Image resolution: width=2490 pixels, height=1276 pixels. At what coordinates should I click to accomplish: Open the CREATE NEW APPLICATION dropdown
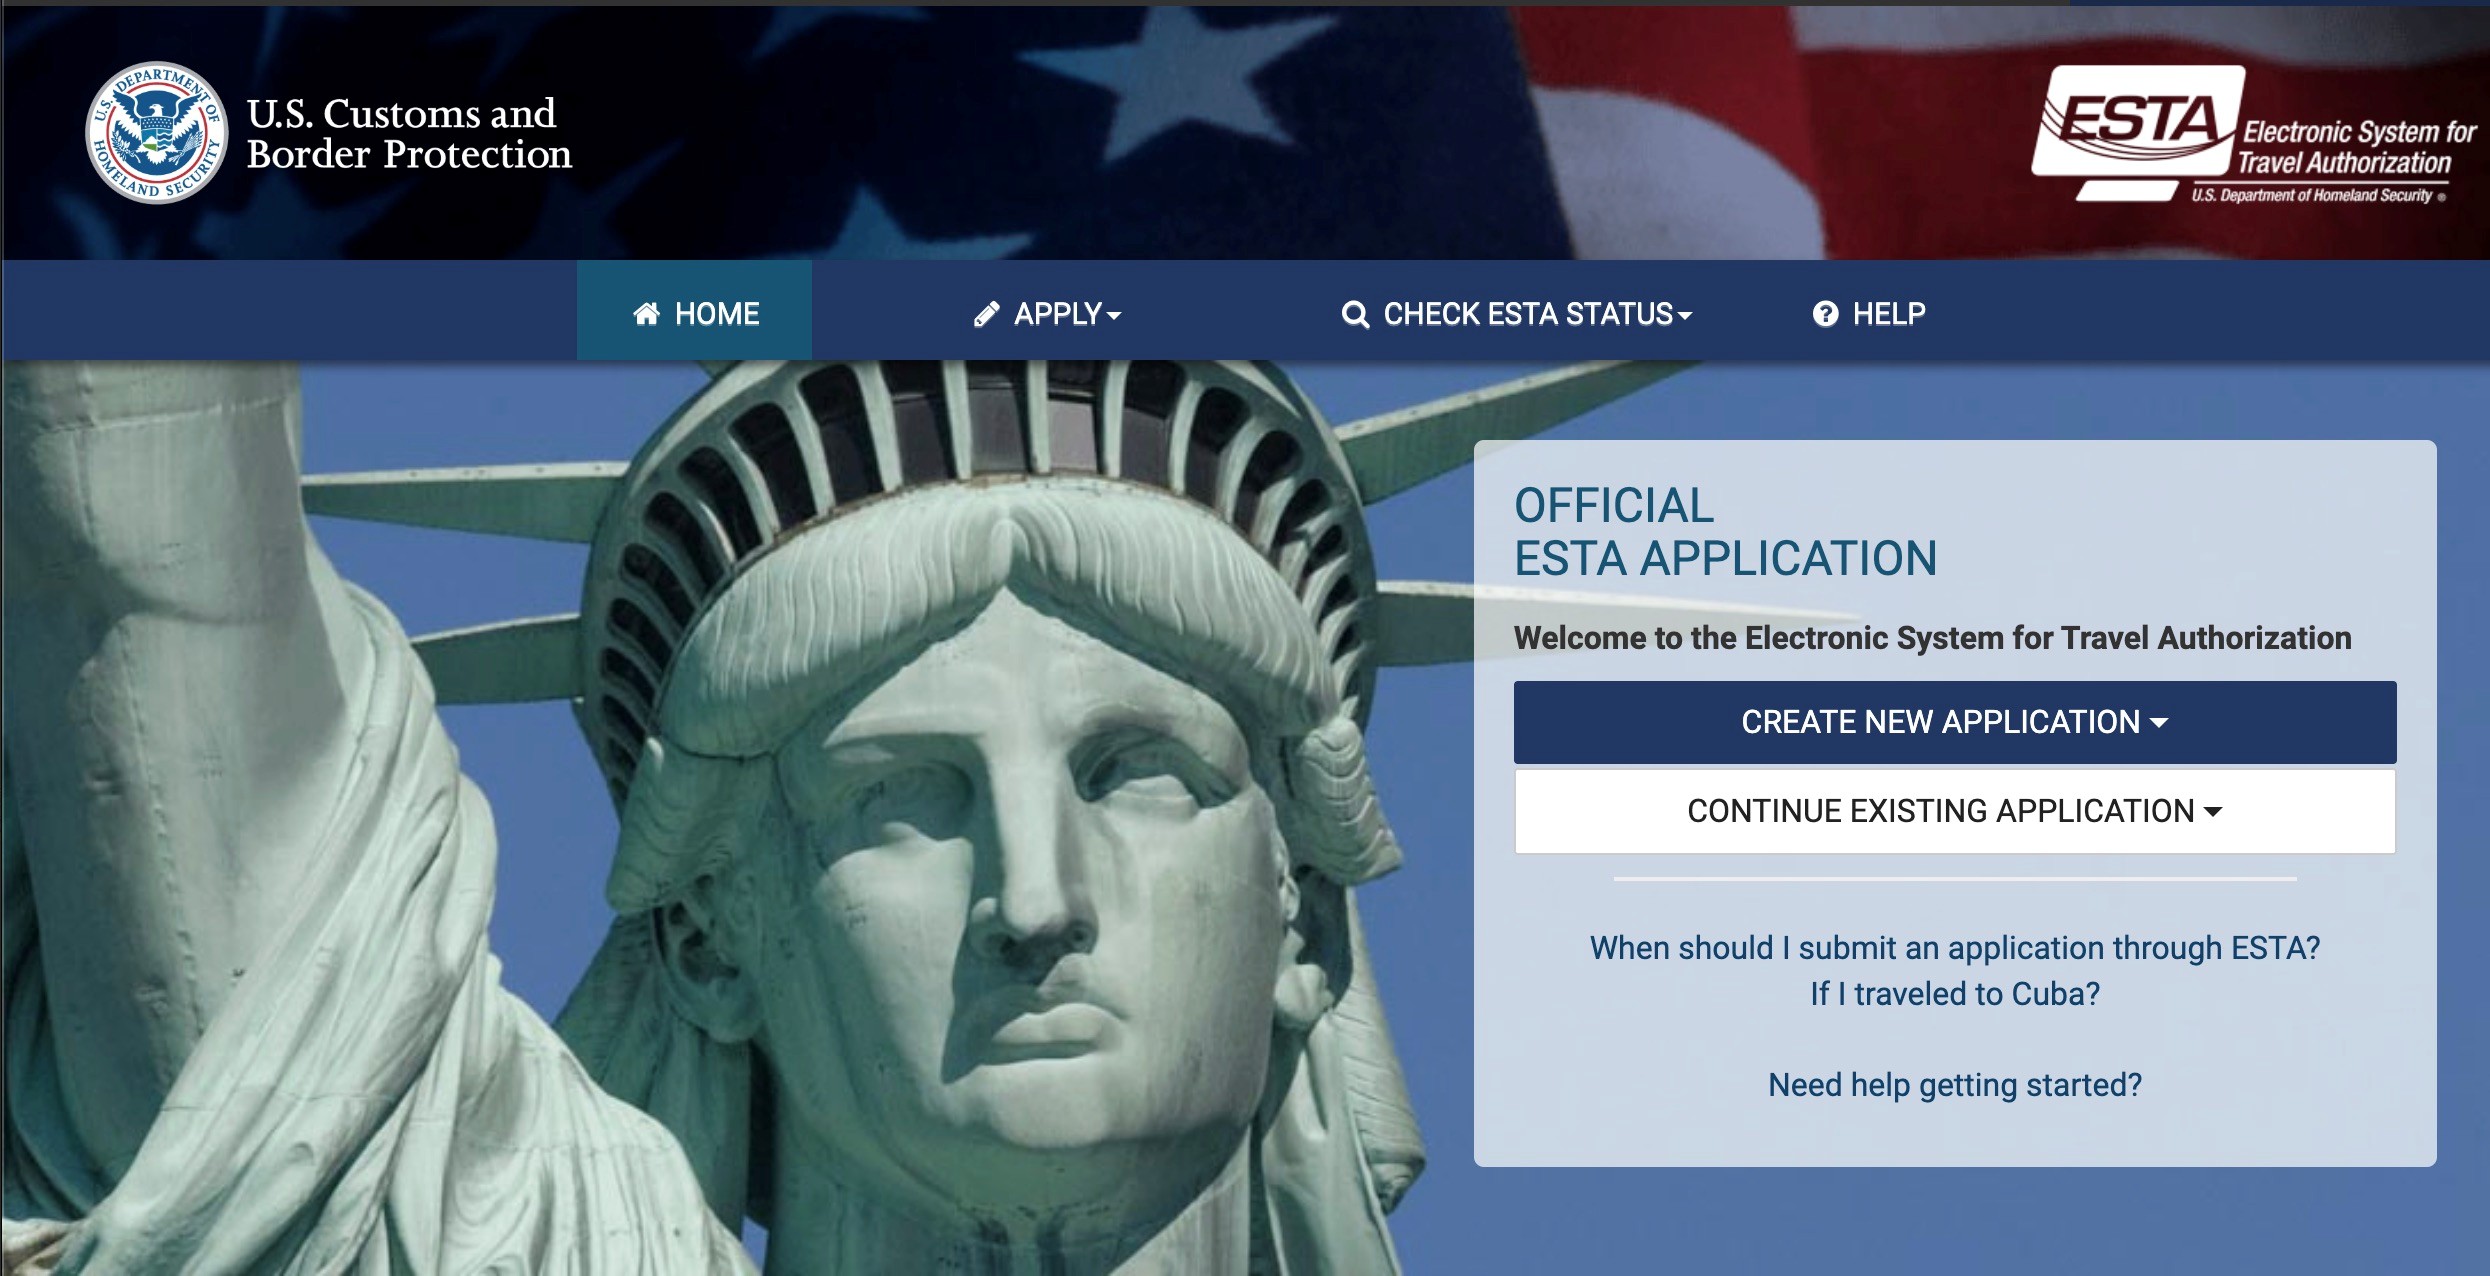(1955, 722)
